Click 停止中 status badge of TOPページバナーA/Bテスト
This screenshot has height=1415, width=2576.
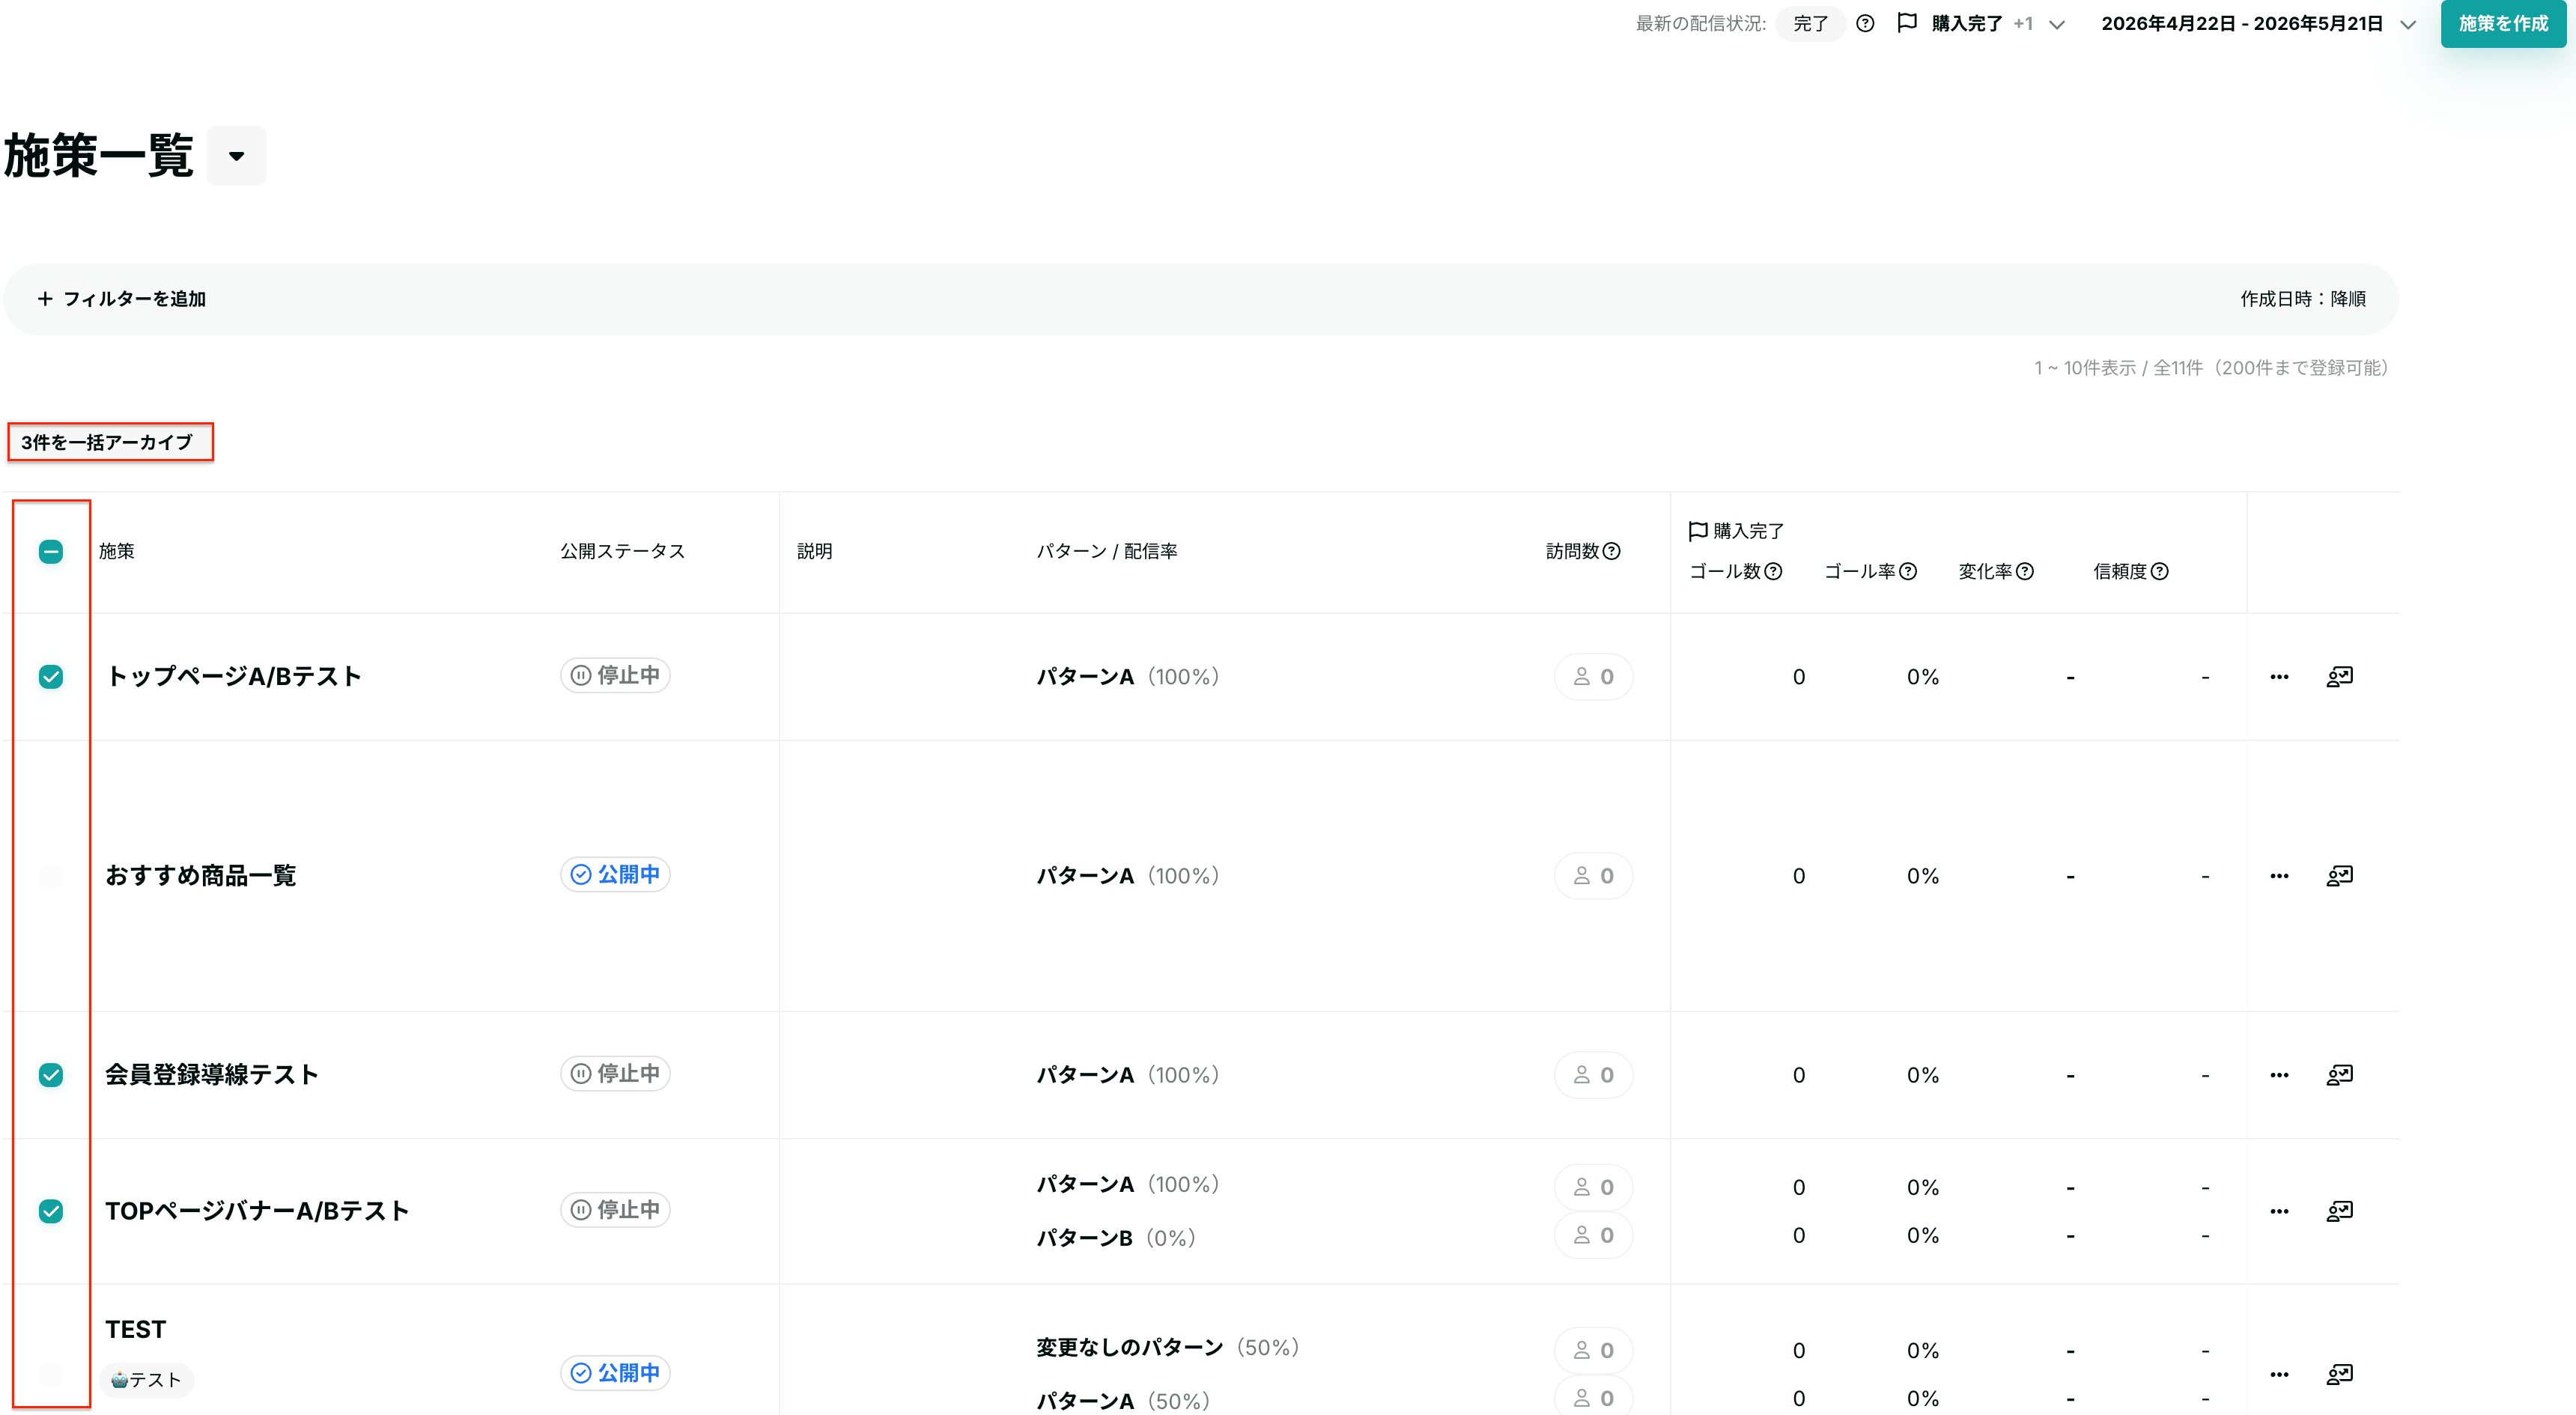coord(615,1210)
